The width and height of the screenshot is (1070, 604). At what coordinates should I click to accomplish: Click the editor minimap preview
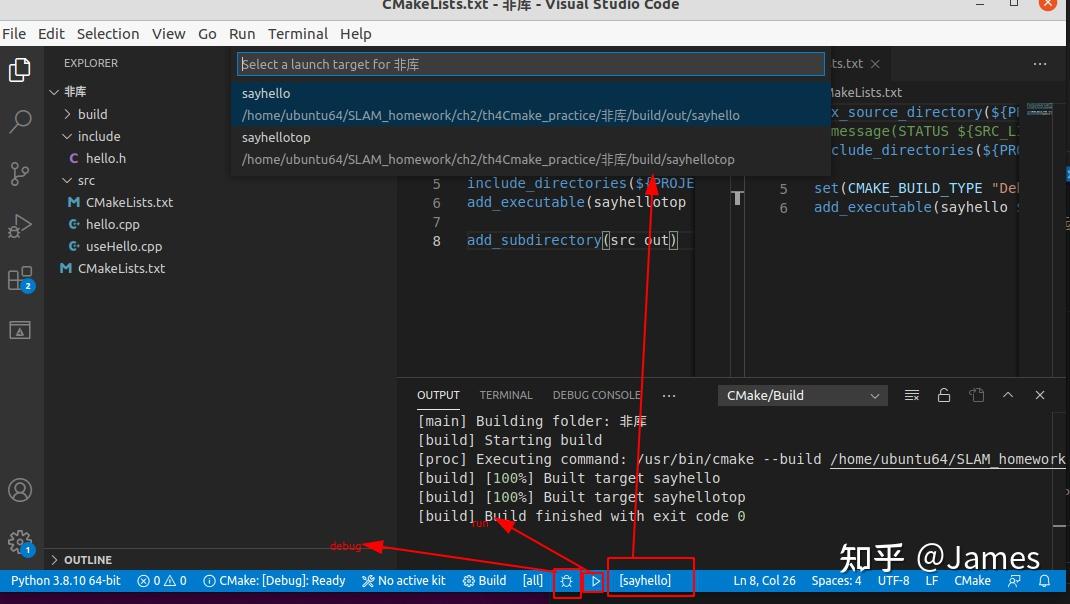tap(1039, 109)
